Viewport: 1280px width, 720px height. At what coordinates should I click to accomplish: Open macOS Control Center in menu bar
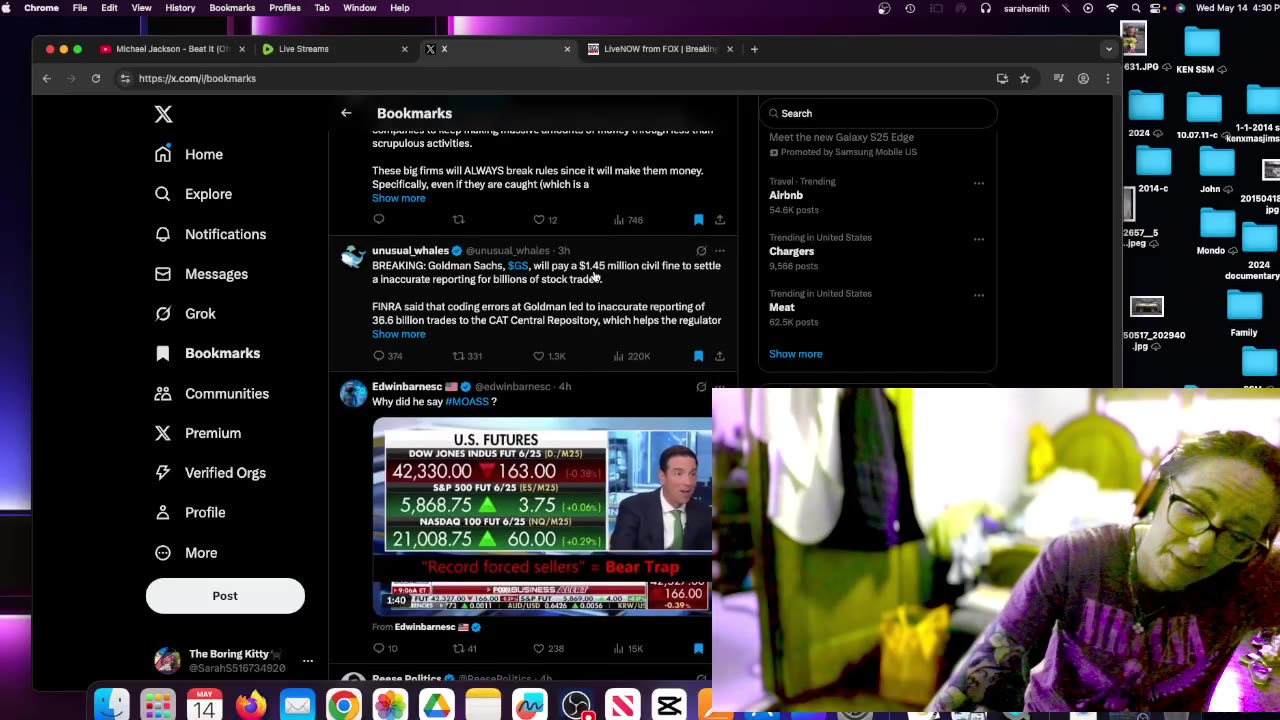pyautogui.click(x=1157, y=8)
